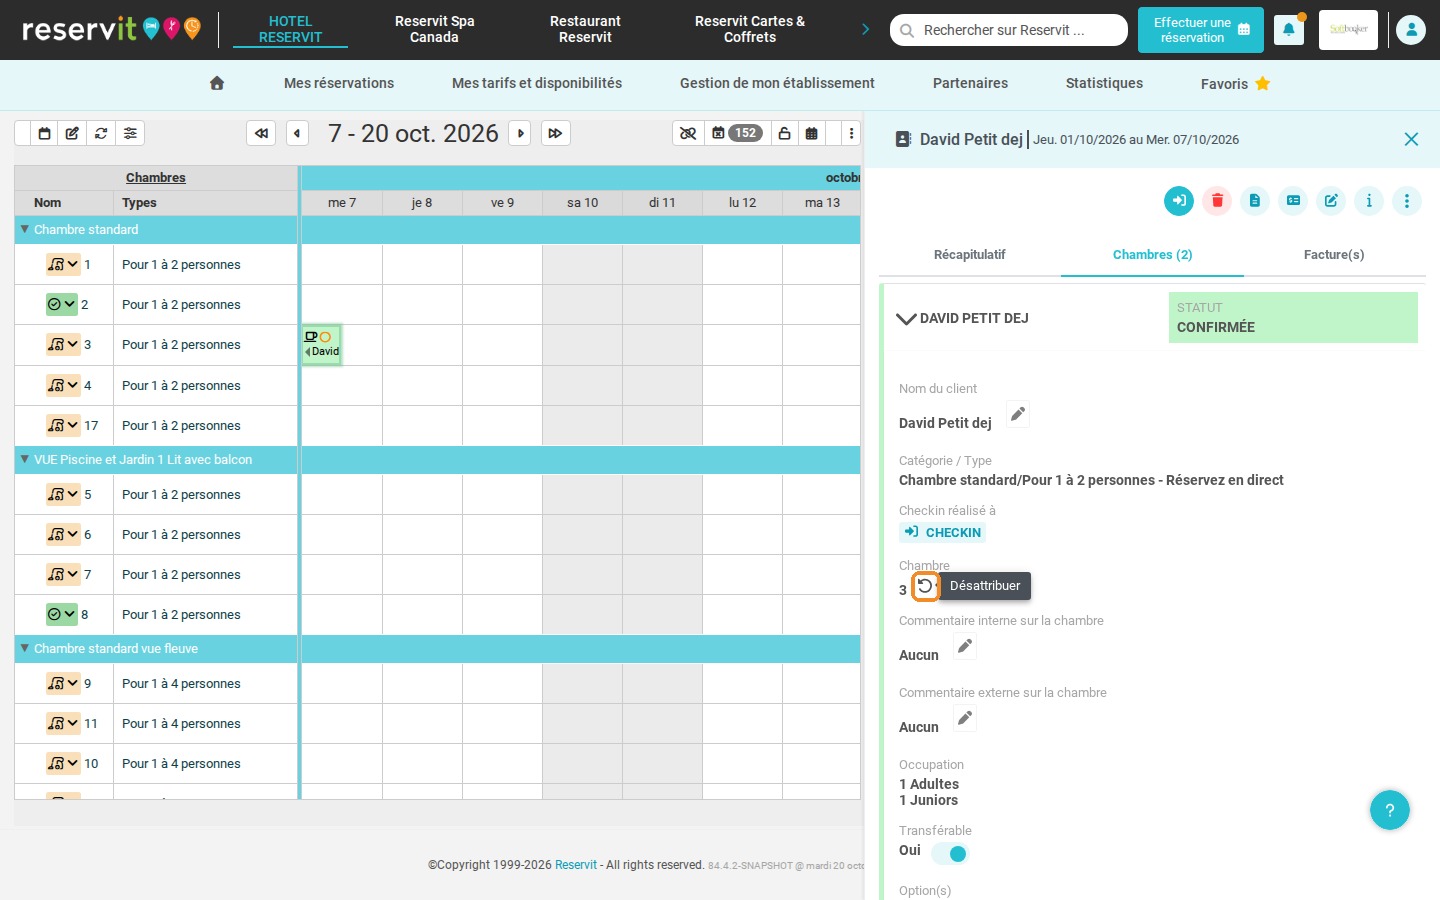Screen dimensions: 1440x900
Task: Click the check-in arrow icon in reservation panel
Action: [x=1179, y=201]
